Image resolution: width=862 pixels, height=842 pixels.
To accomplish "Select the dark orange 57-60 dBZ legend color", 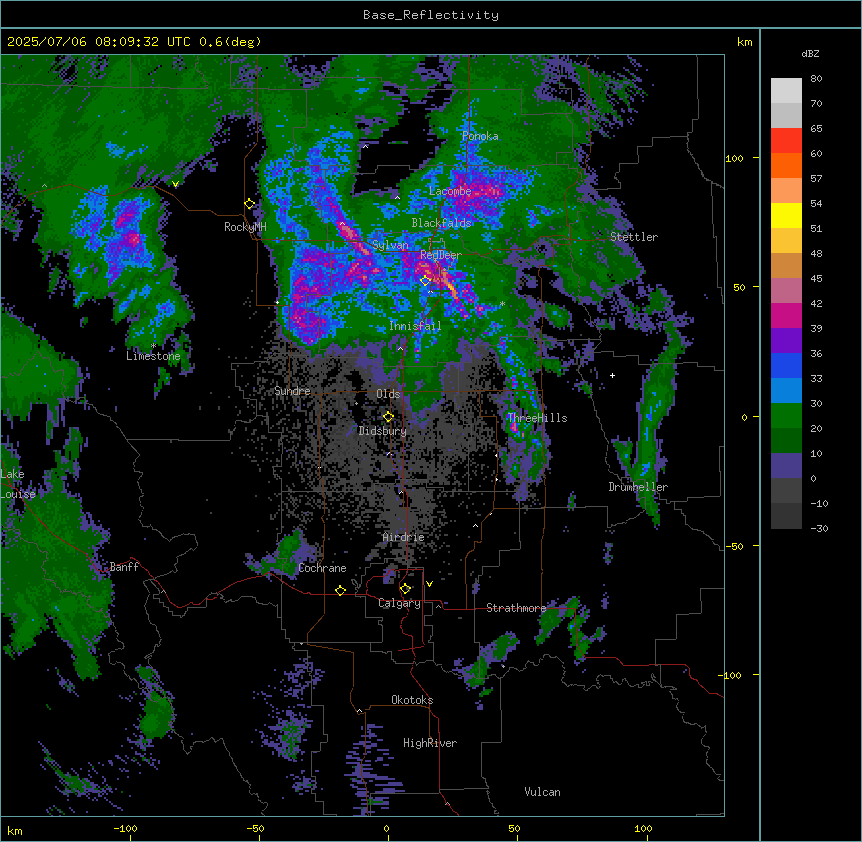I will point(786,165).
